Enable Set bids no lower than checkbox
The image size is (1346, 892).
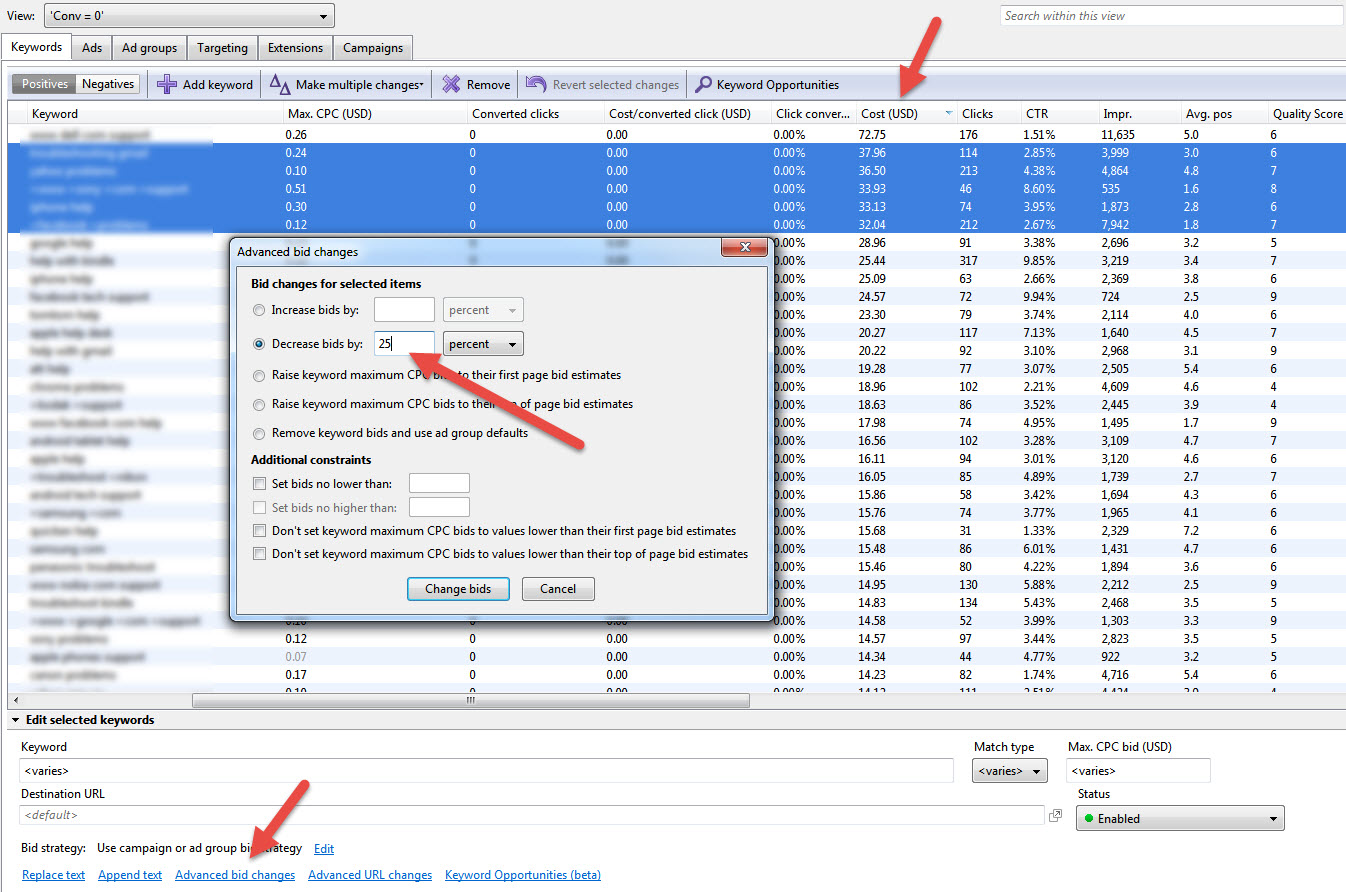point(260,484)
